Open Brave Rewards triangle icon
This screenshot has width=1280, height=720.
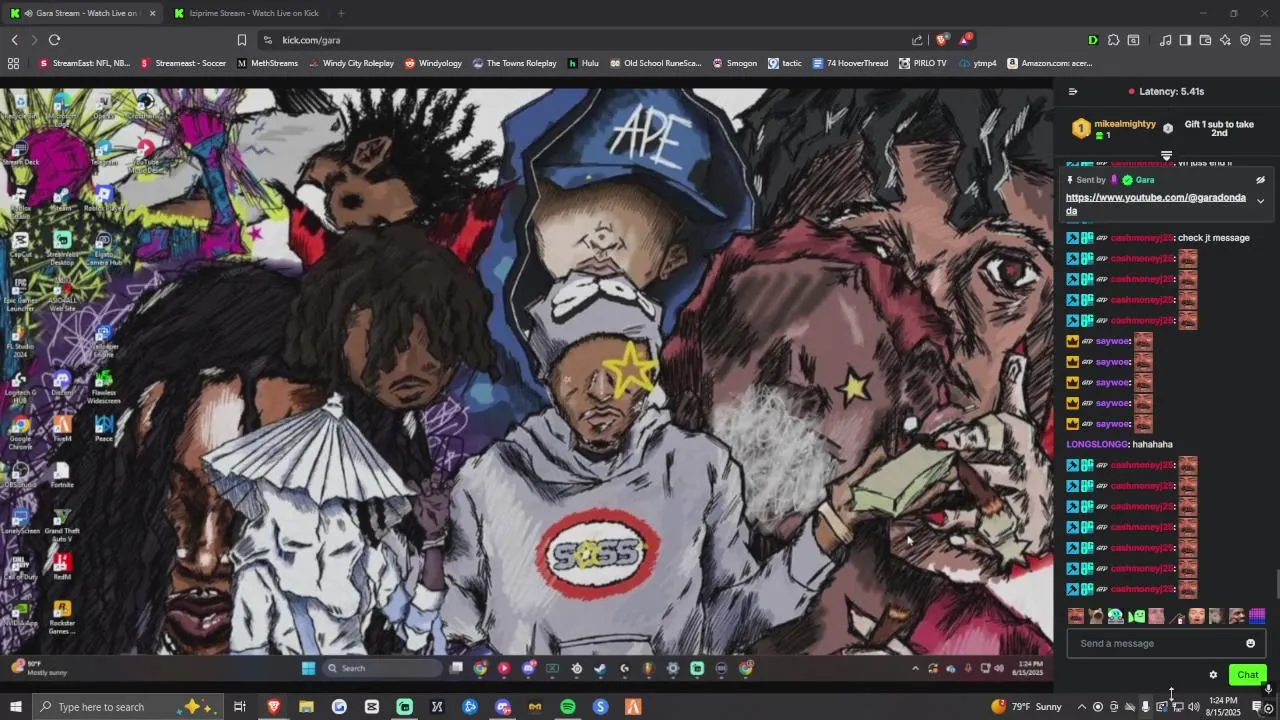(x=965, y=40)
